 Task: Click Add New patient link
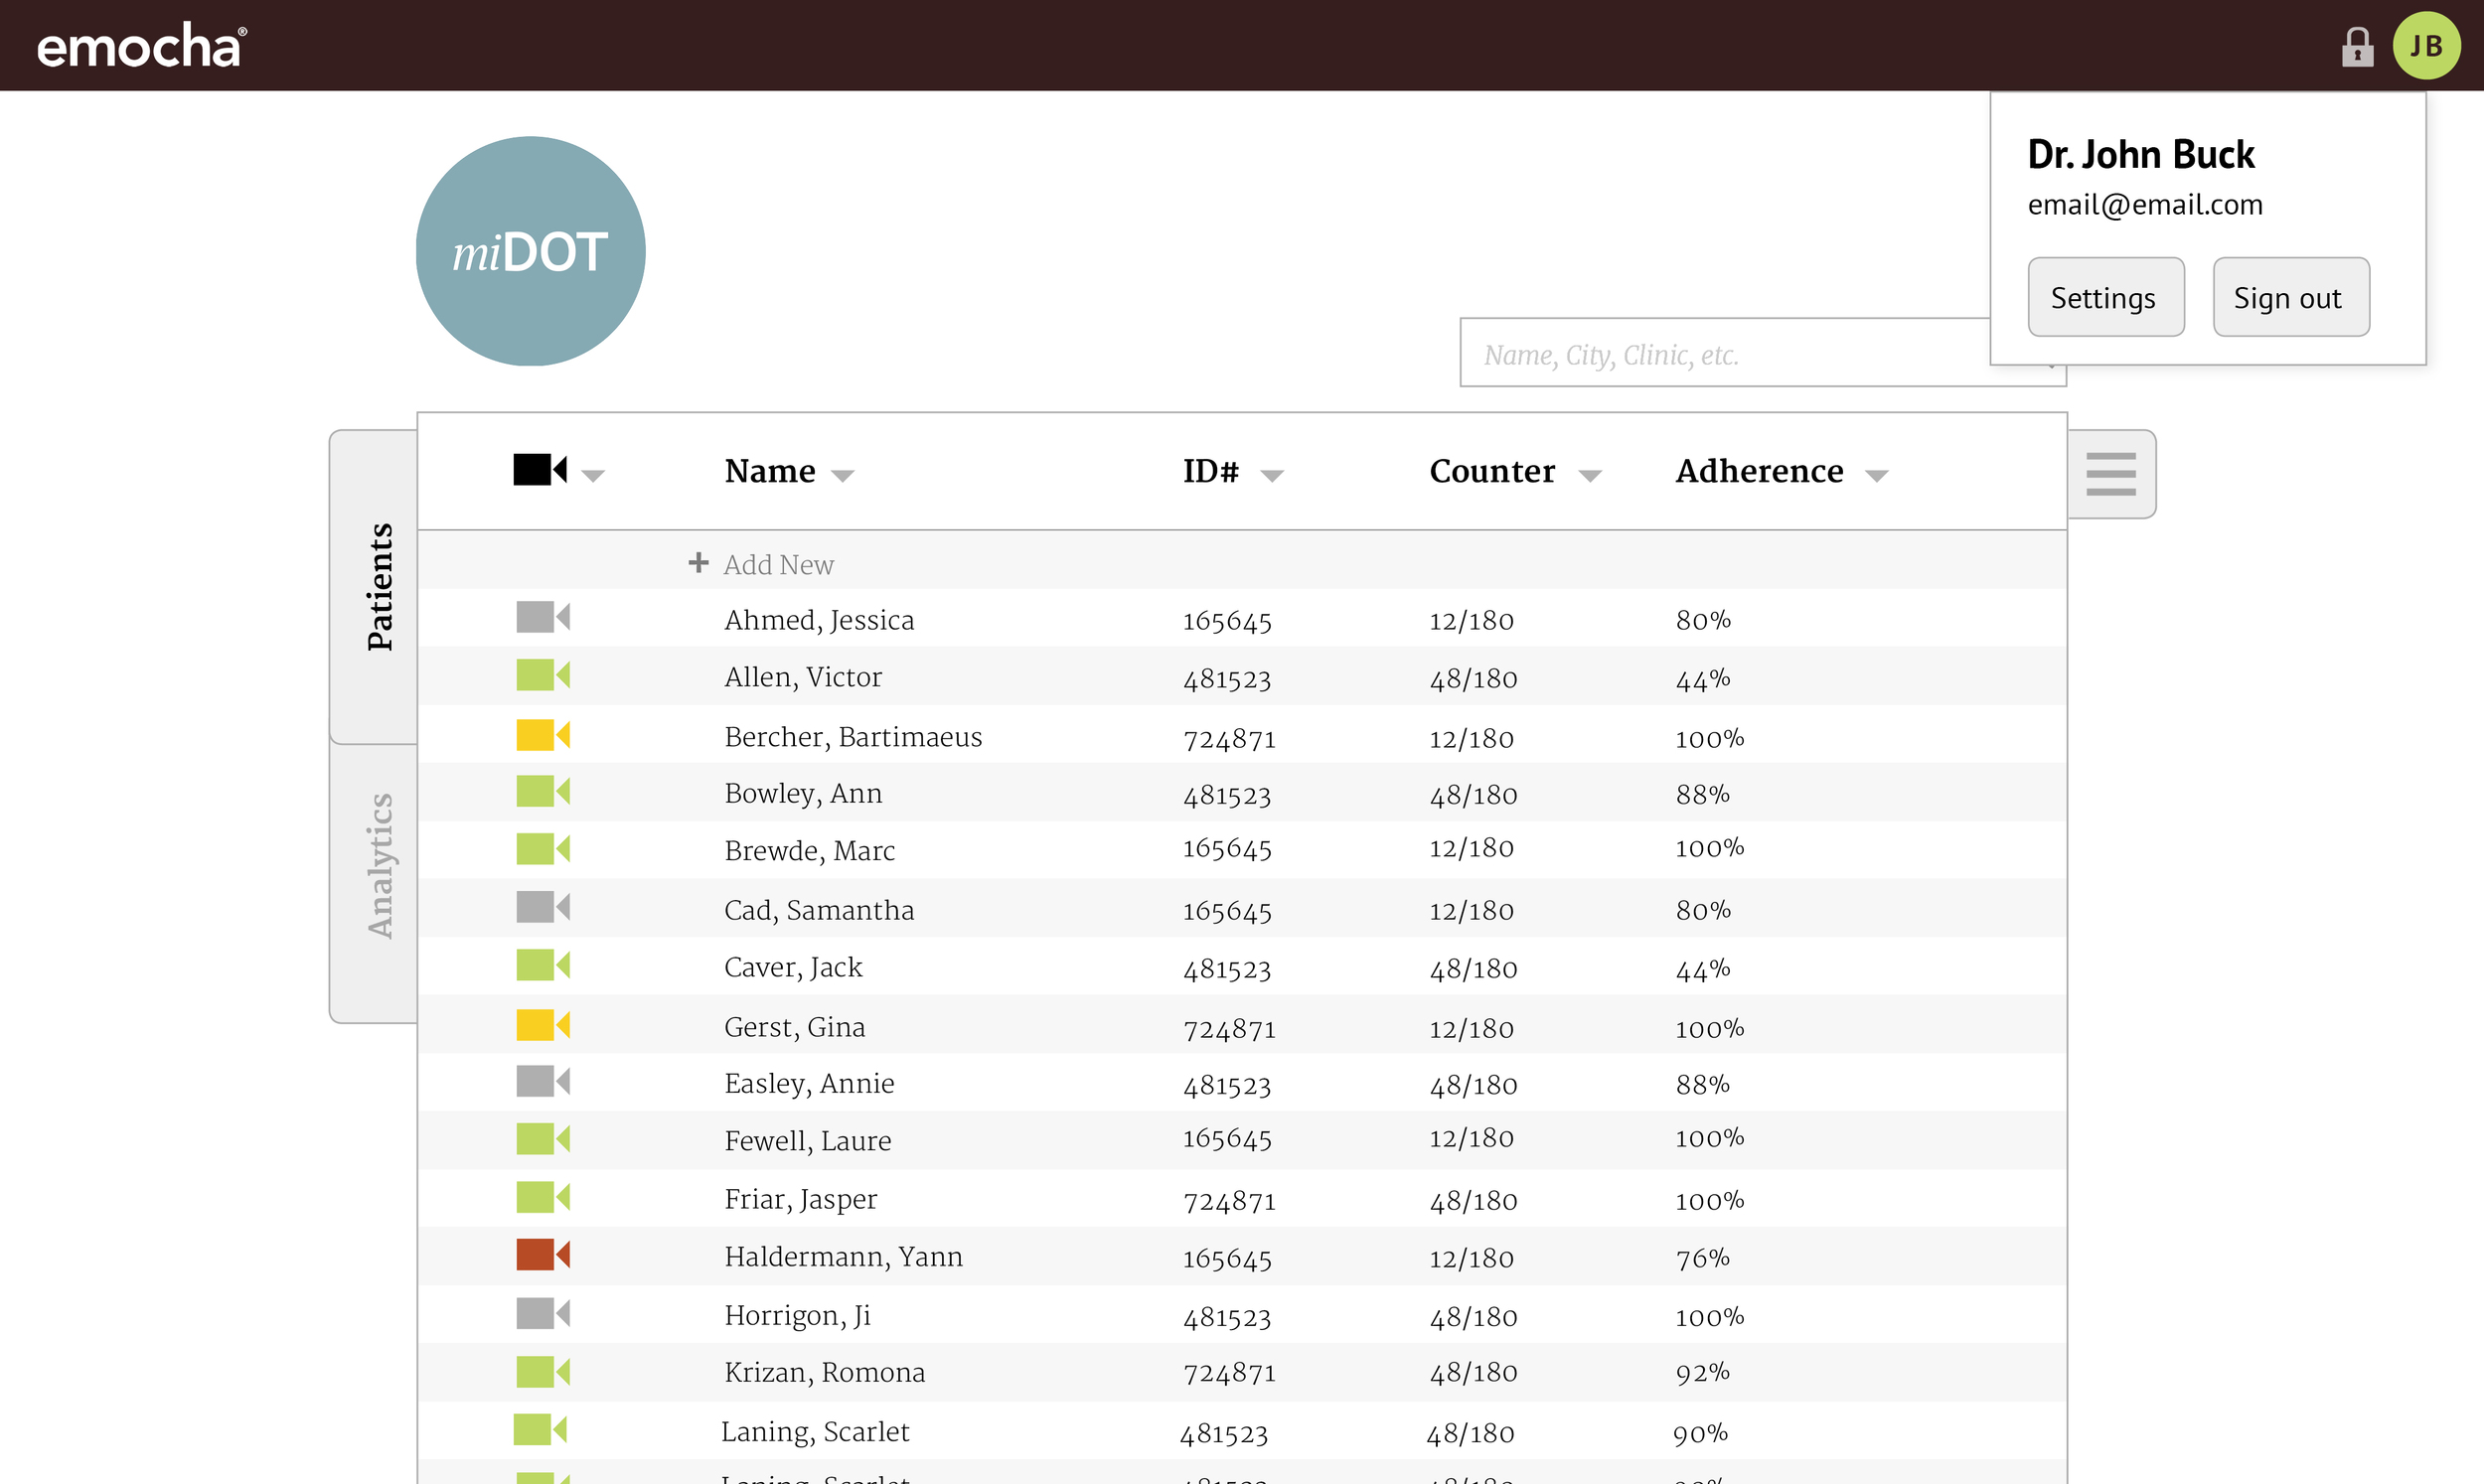coord(778,564)
